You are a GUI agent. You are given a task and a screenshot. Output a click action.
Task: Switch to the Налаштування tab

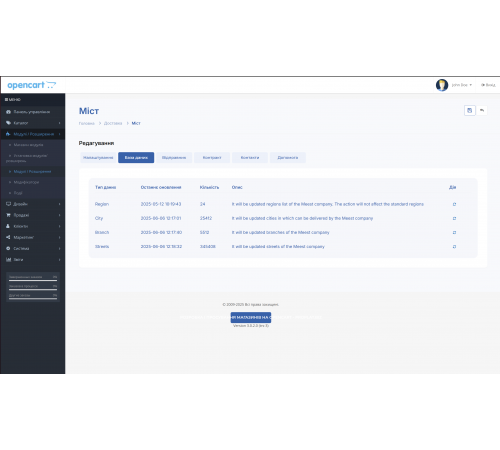[98, 158]
